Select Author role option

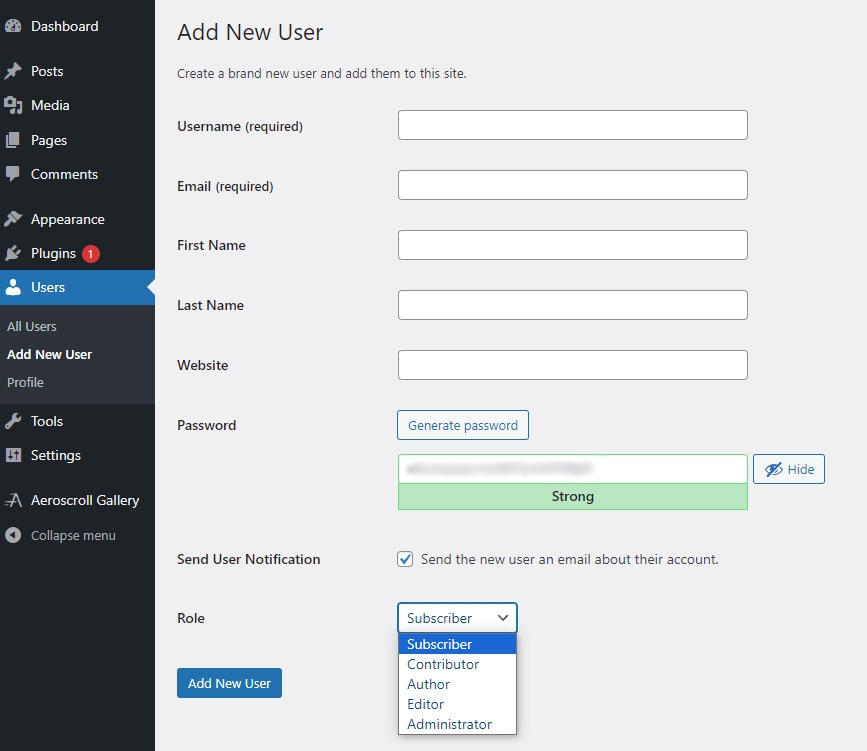click(x=457, y=684)
